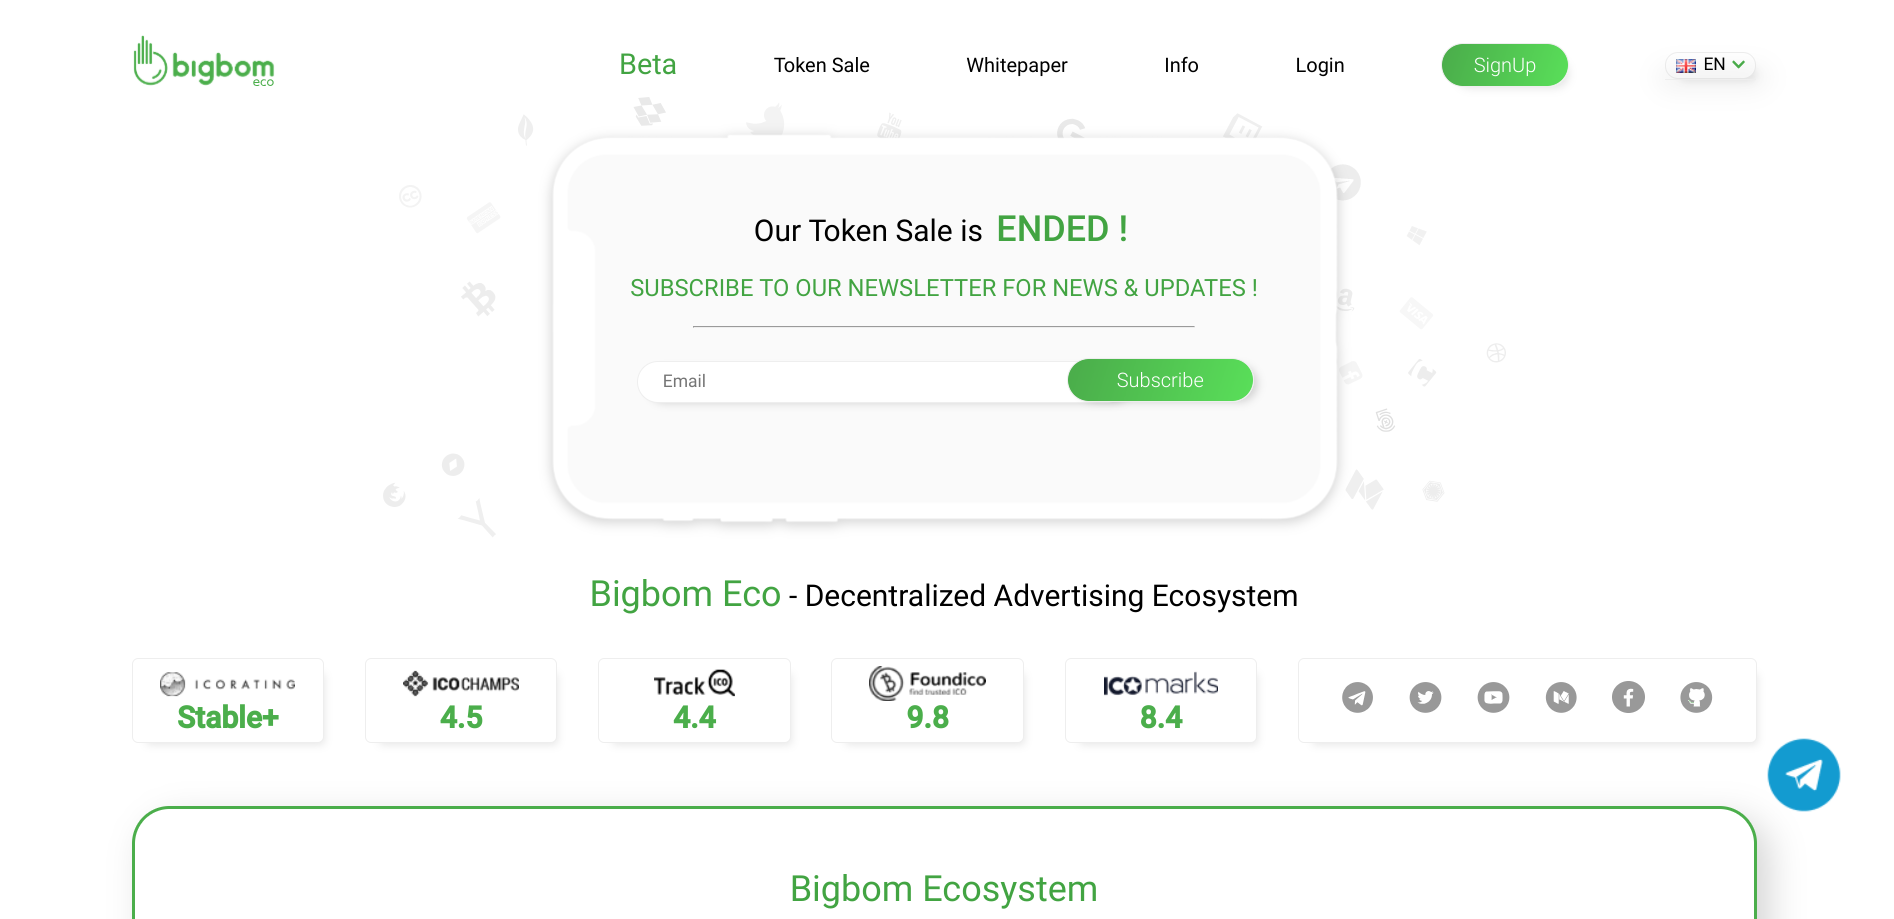Click the Subscribe button

pyautogui.click(x=1160, y=380)
